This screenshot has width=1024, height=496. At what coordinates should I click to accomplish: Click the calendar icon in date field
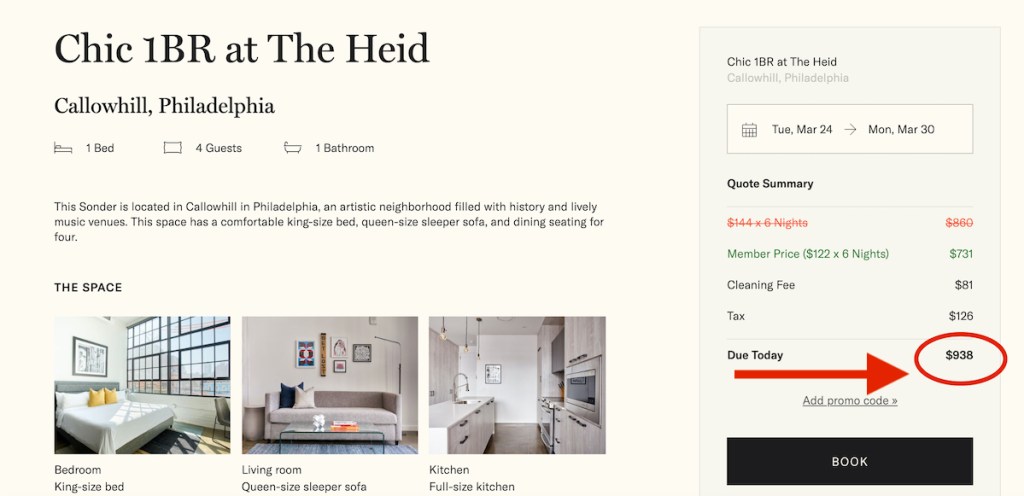[749, 130]
